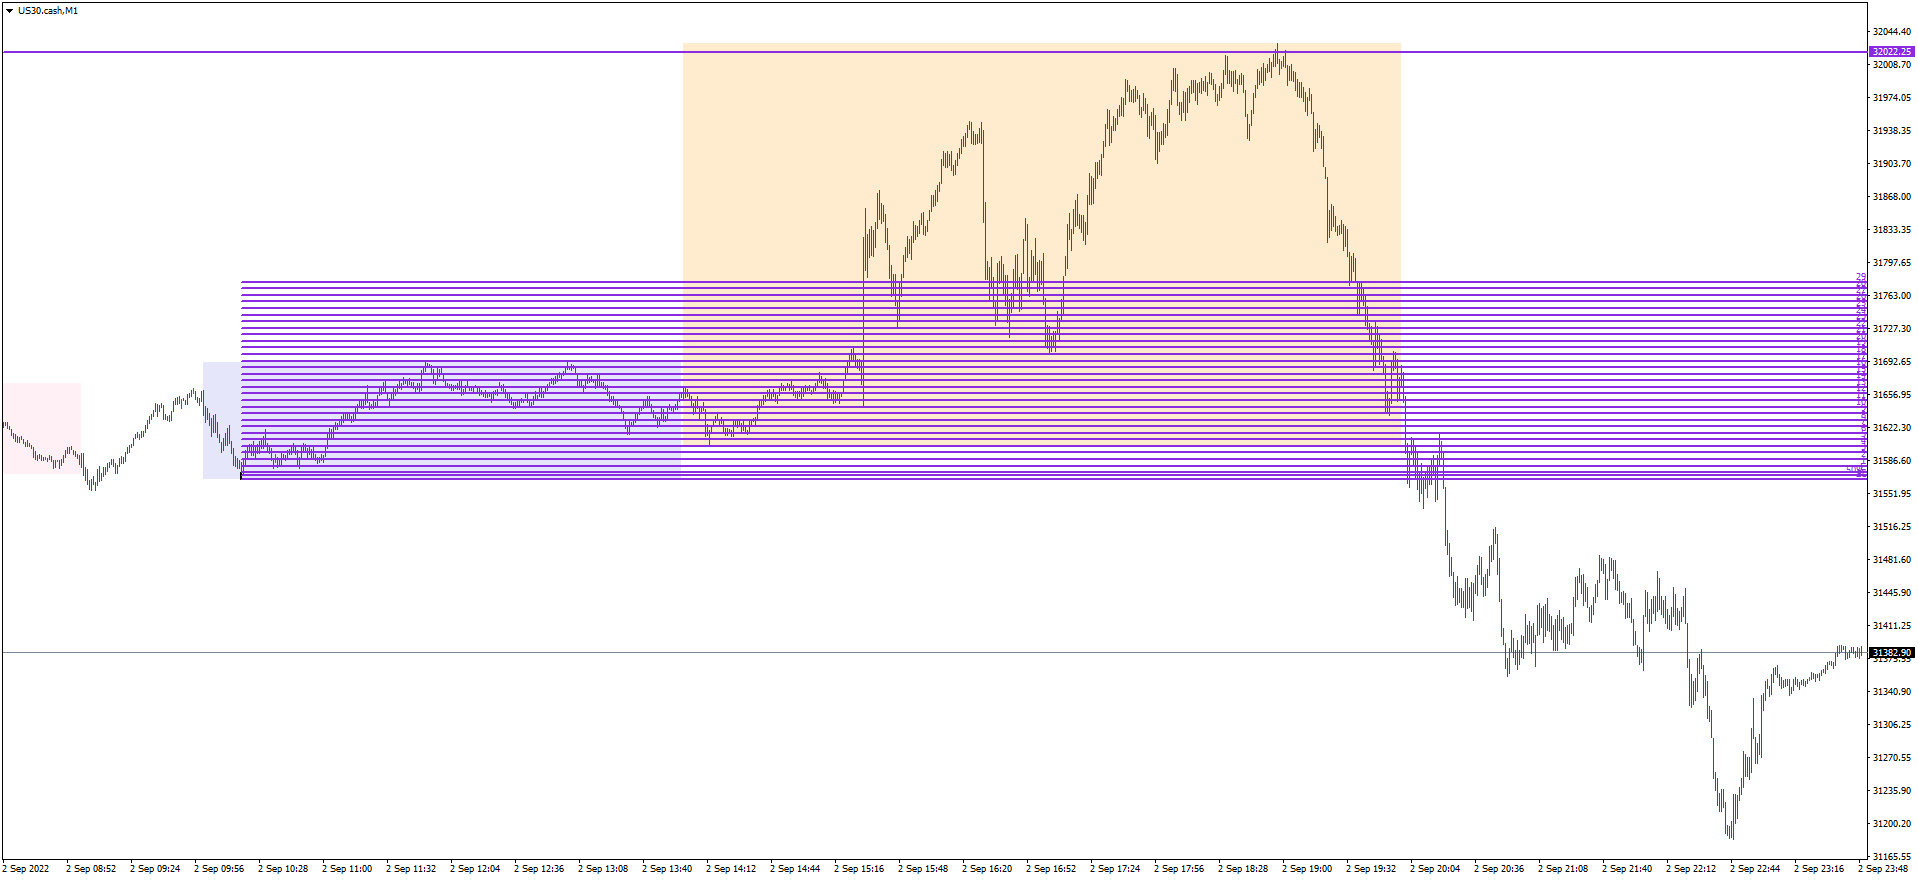1918x880 pixels.
Task: Click the 2 Sep 11:00 time label
Action: coord(347,869)
